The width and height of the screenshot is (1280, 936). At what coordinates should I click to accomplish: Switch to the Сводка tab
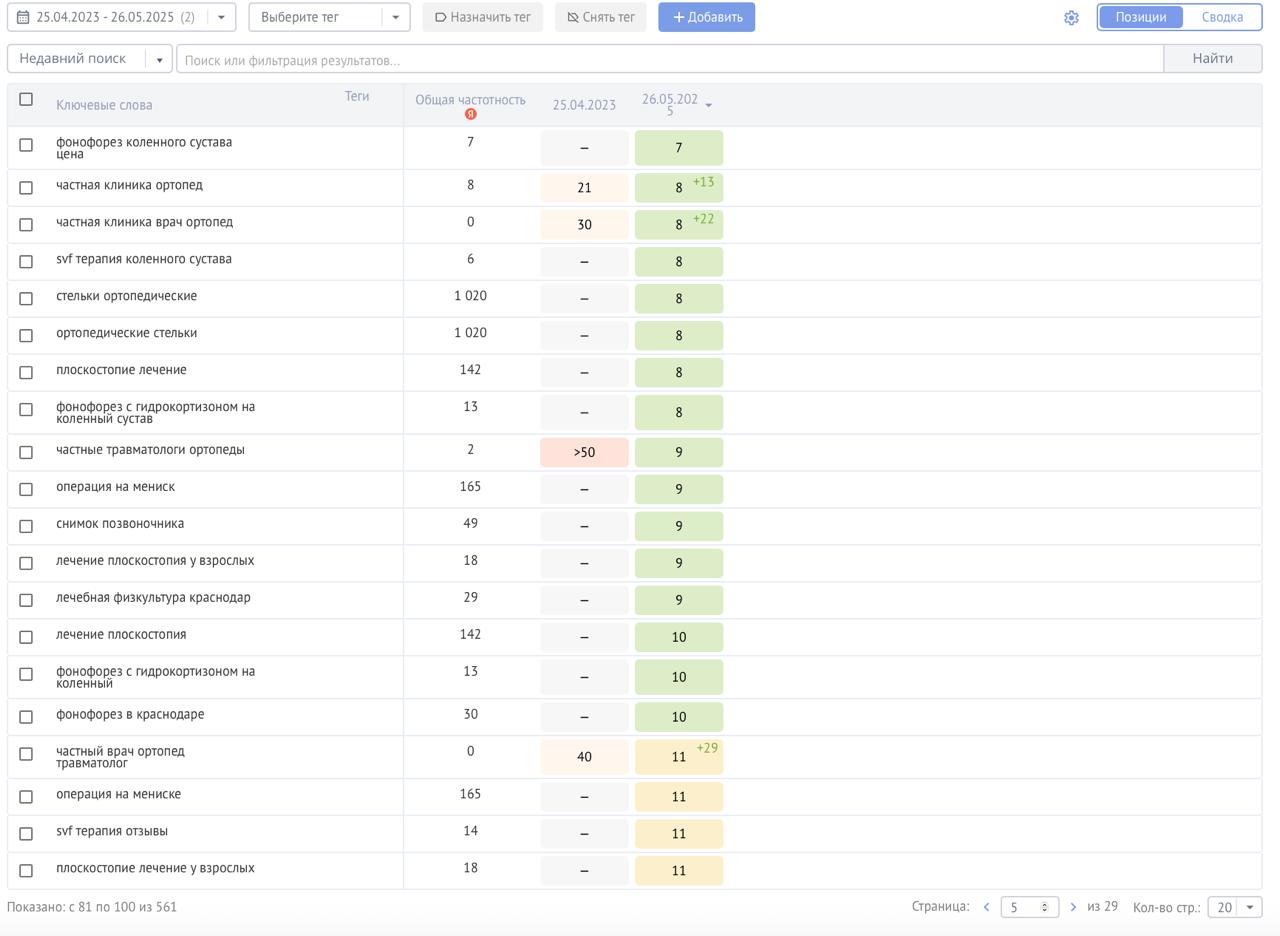(1222, 17)
